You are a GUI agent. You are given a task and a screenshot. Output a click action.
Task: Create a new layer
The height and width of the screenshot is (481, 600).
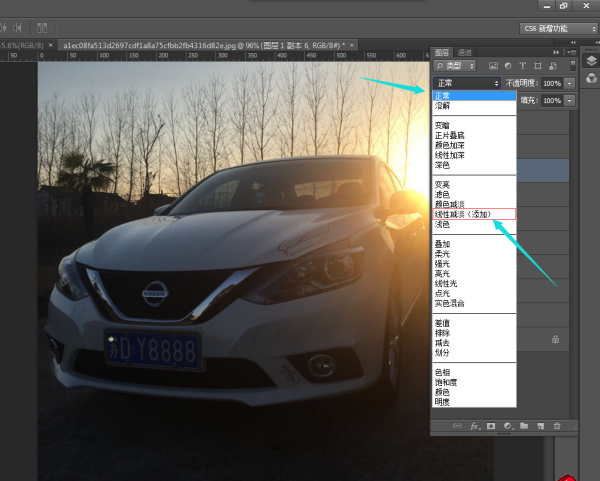point(541,426)
